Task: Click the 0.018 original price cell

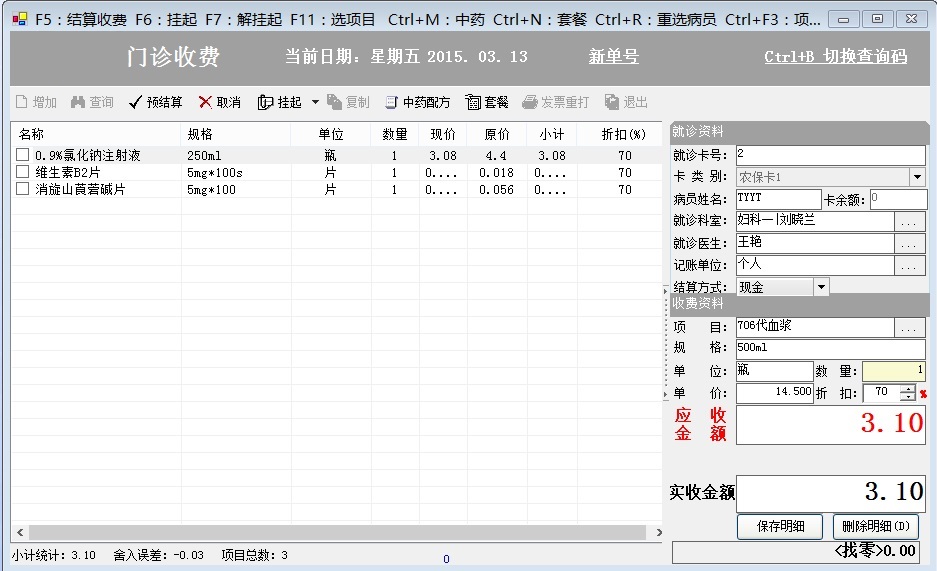Action: (496, 173)
